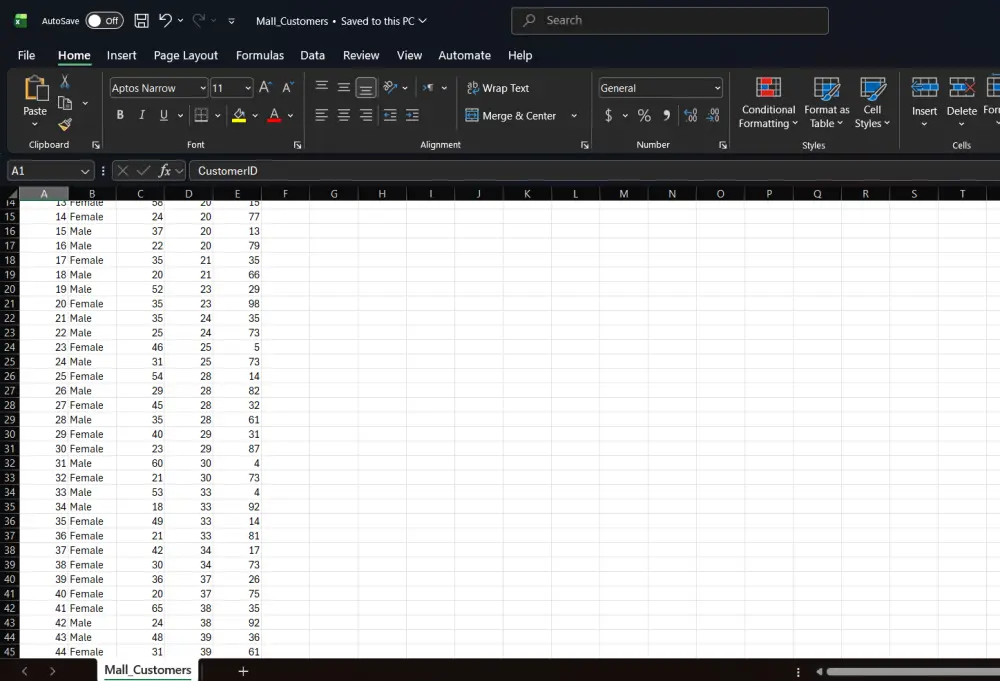Open the File menu
The width and height of the screenshot is (1000, 681).
[26, 55]
